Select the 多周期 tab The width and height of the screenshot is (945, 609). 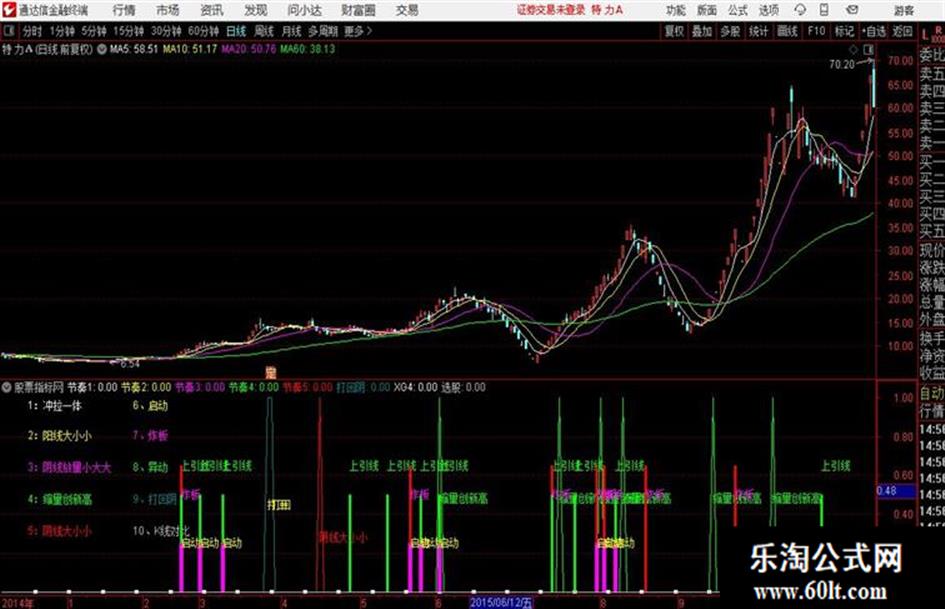click(x=323, y=31)
